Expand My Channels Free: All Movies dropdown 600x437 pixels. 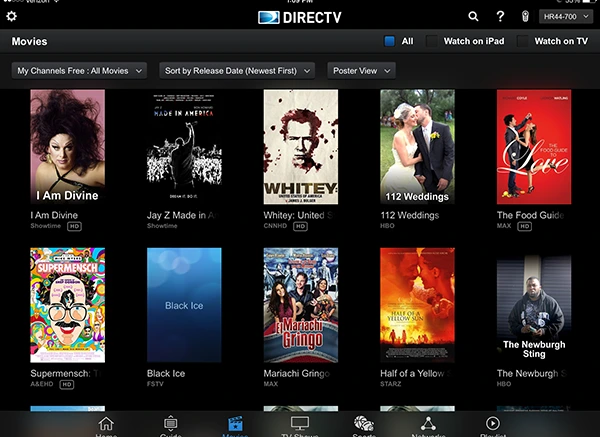coord(80,71)
